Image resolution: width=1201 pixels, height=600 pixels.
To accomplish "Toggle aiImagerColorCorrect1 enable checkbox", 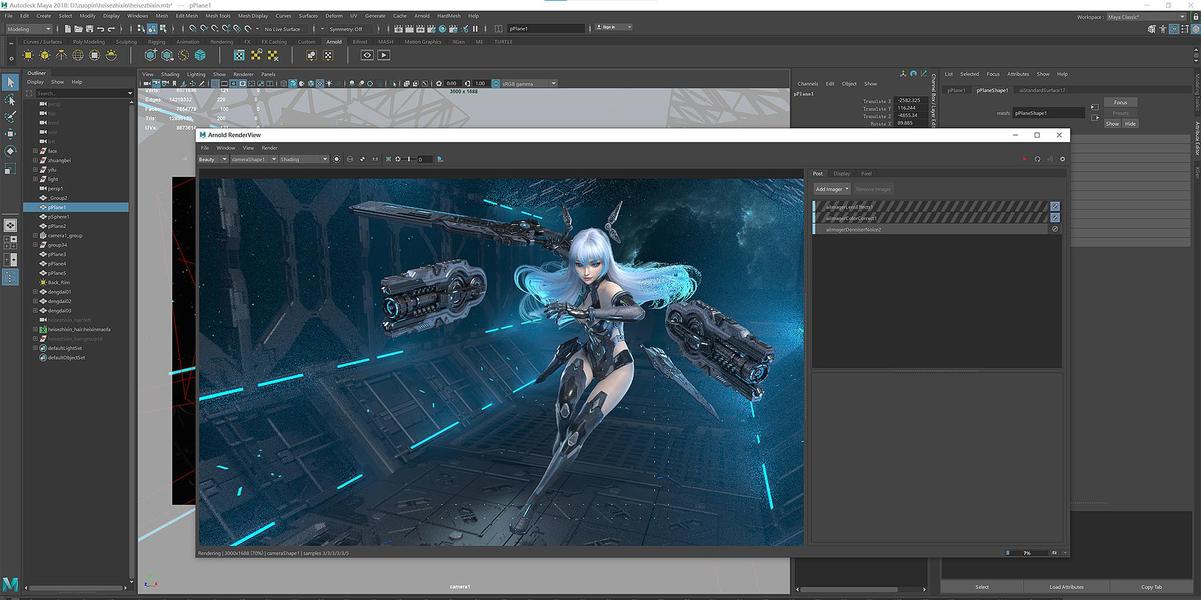I will (1055, 218).
